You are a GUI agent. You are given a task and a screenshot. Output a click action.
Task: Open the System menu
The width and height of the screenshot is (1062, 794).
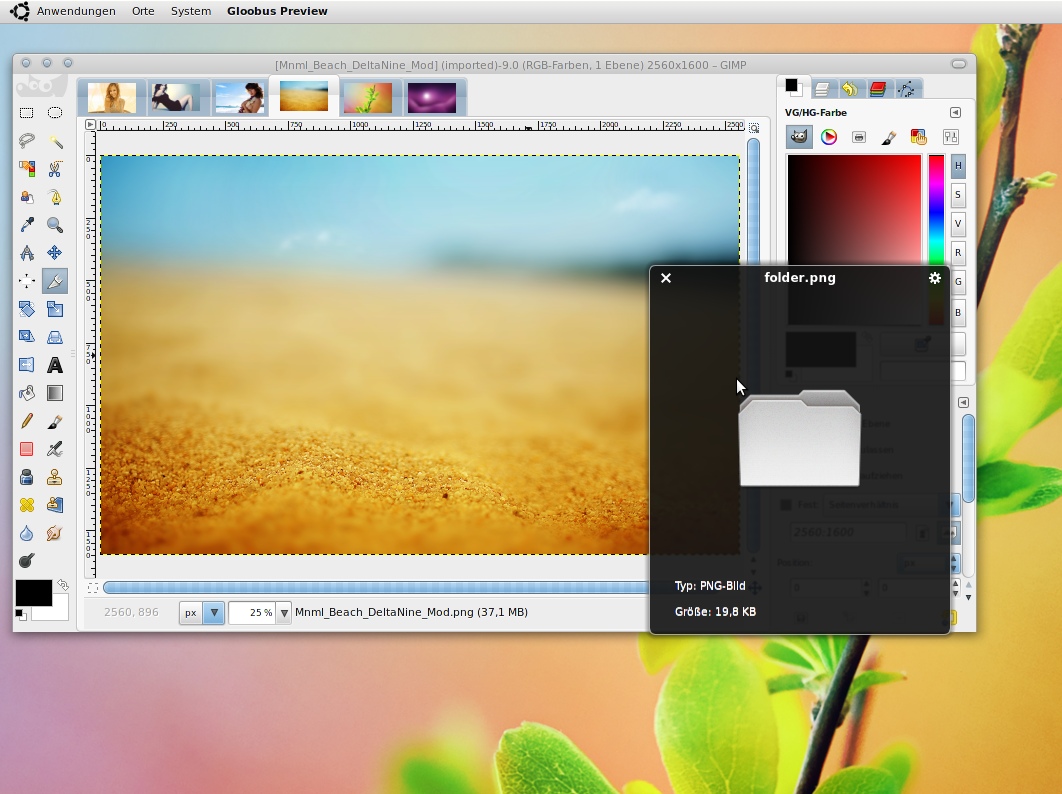click(191, 11)
